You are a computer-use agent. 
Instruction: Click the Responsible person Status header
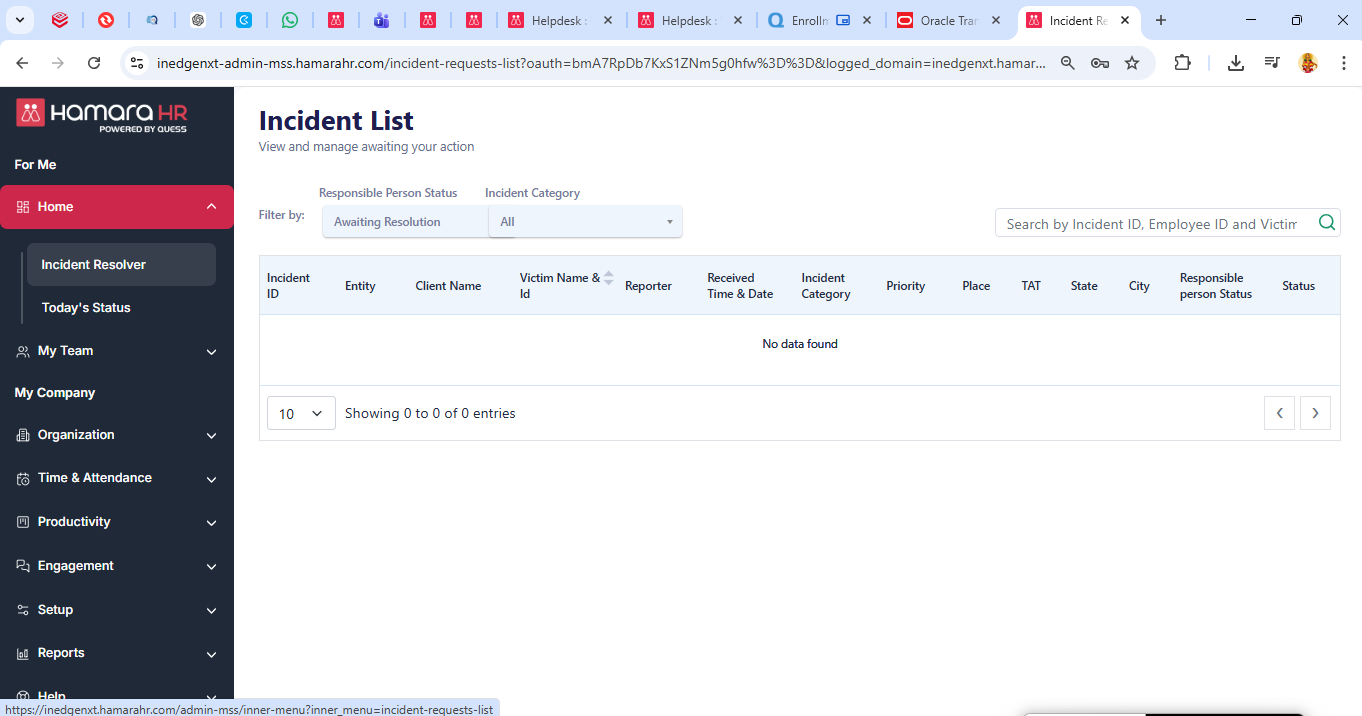click(1216, 286)
